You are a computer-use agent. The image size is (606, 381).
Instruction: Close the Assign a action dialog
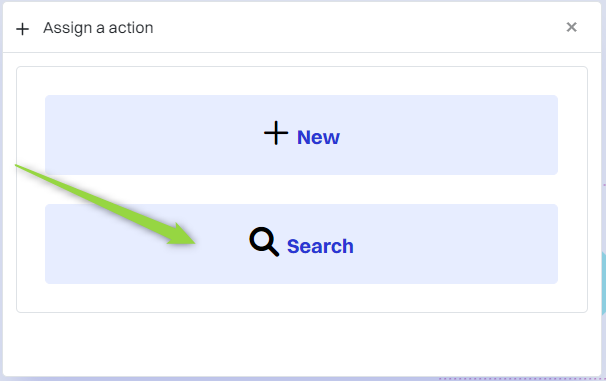[x=571, y=27]
